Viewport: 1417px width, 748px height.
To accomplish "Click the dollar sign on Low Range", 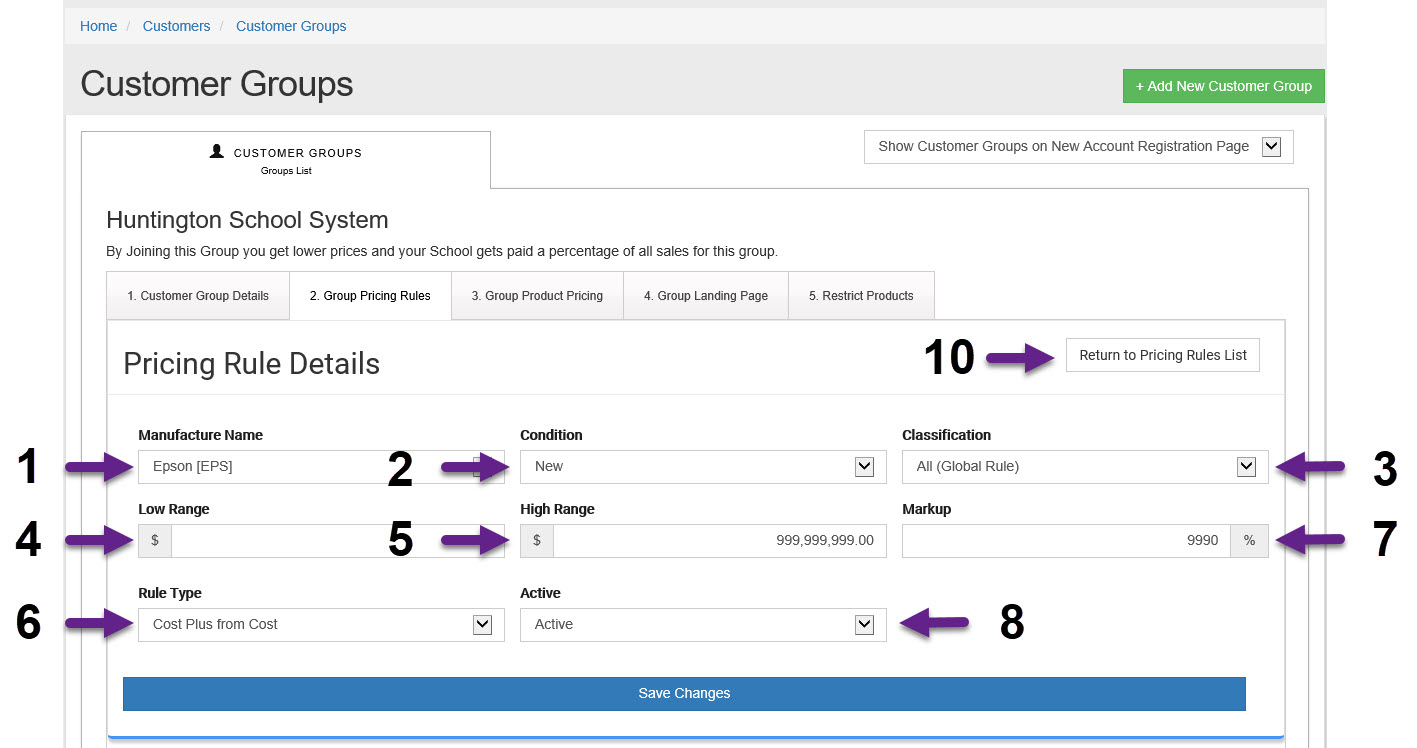I will point(155,541).
